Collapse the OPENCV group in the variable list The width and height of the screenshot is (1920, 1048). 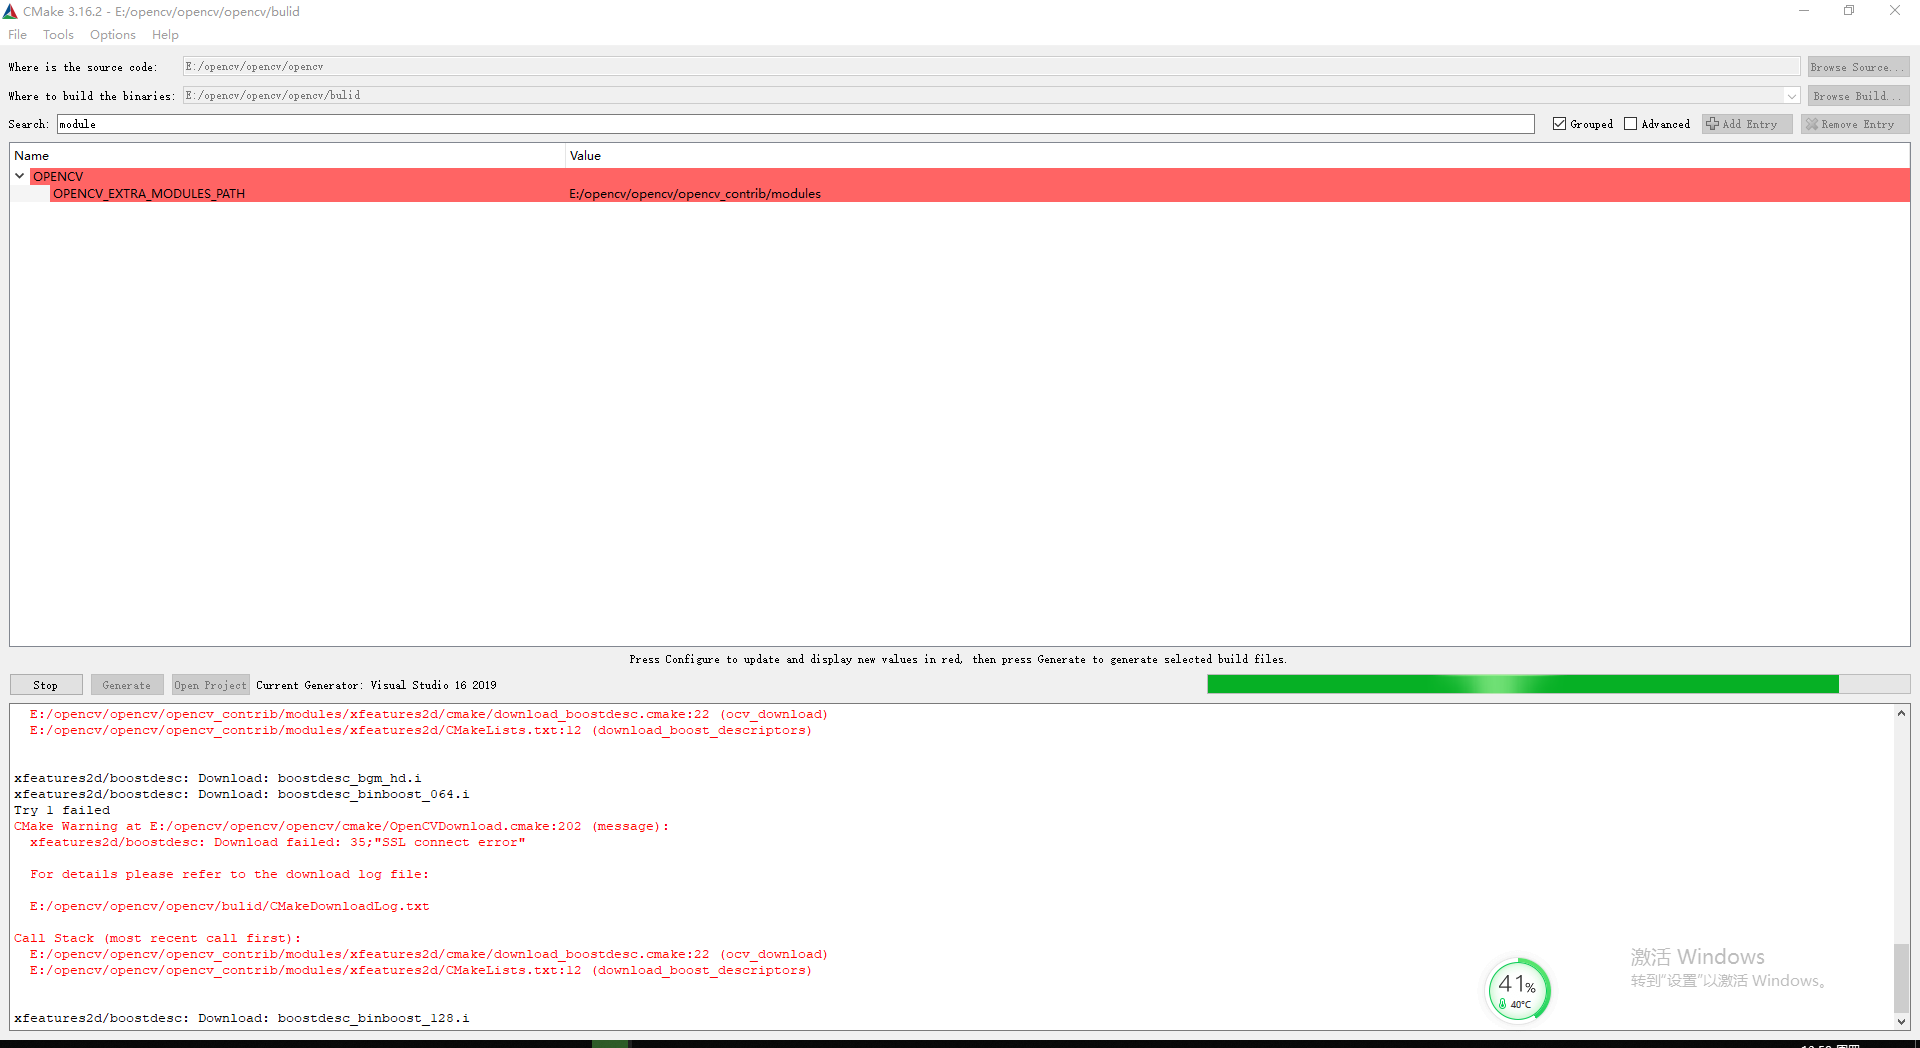19,175
